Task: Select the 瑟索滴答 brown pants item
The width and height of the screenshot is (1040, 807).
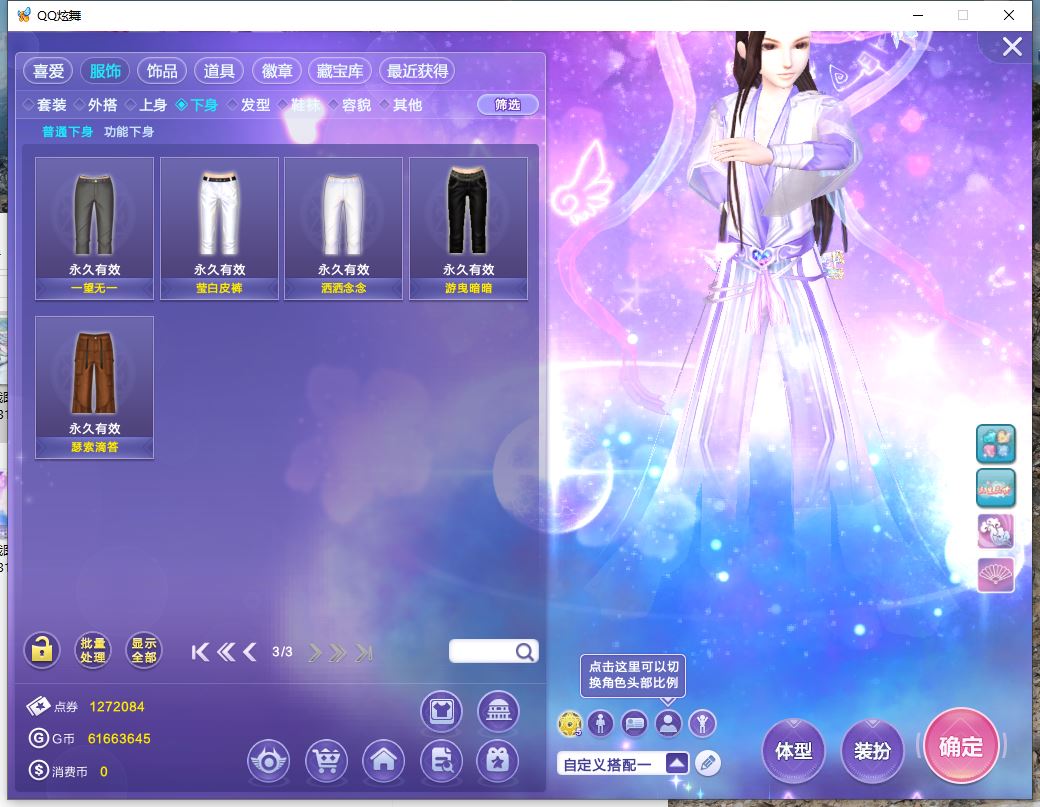Action: pyautogui.click(x=94, y=387)
